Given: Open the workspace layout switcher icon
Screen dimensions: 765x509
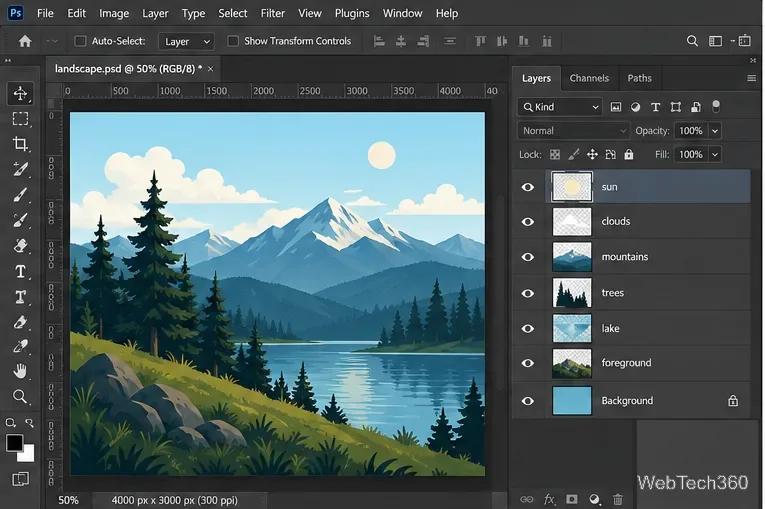Looking at the screenshot, I should (715, 41).
